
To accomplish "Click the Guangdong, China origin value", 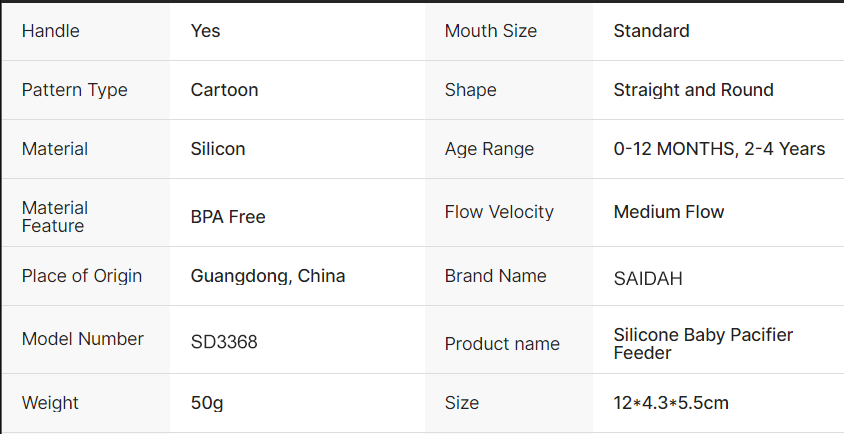I will 268,276.
